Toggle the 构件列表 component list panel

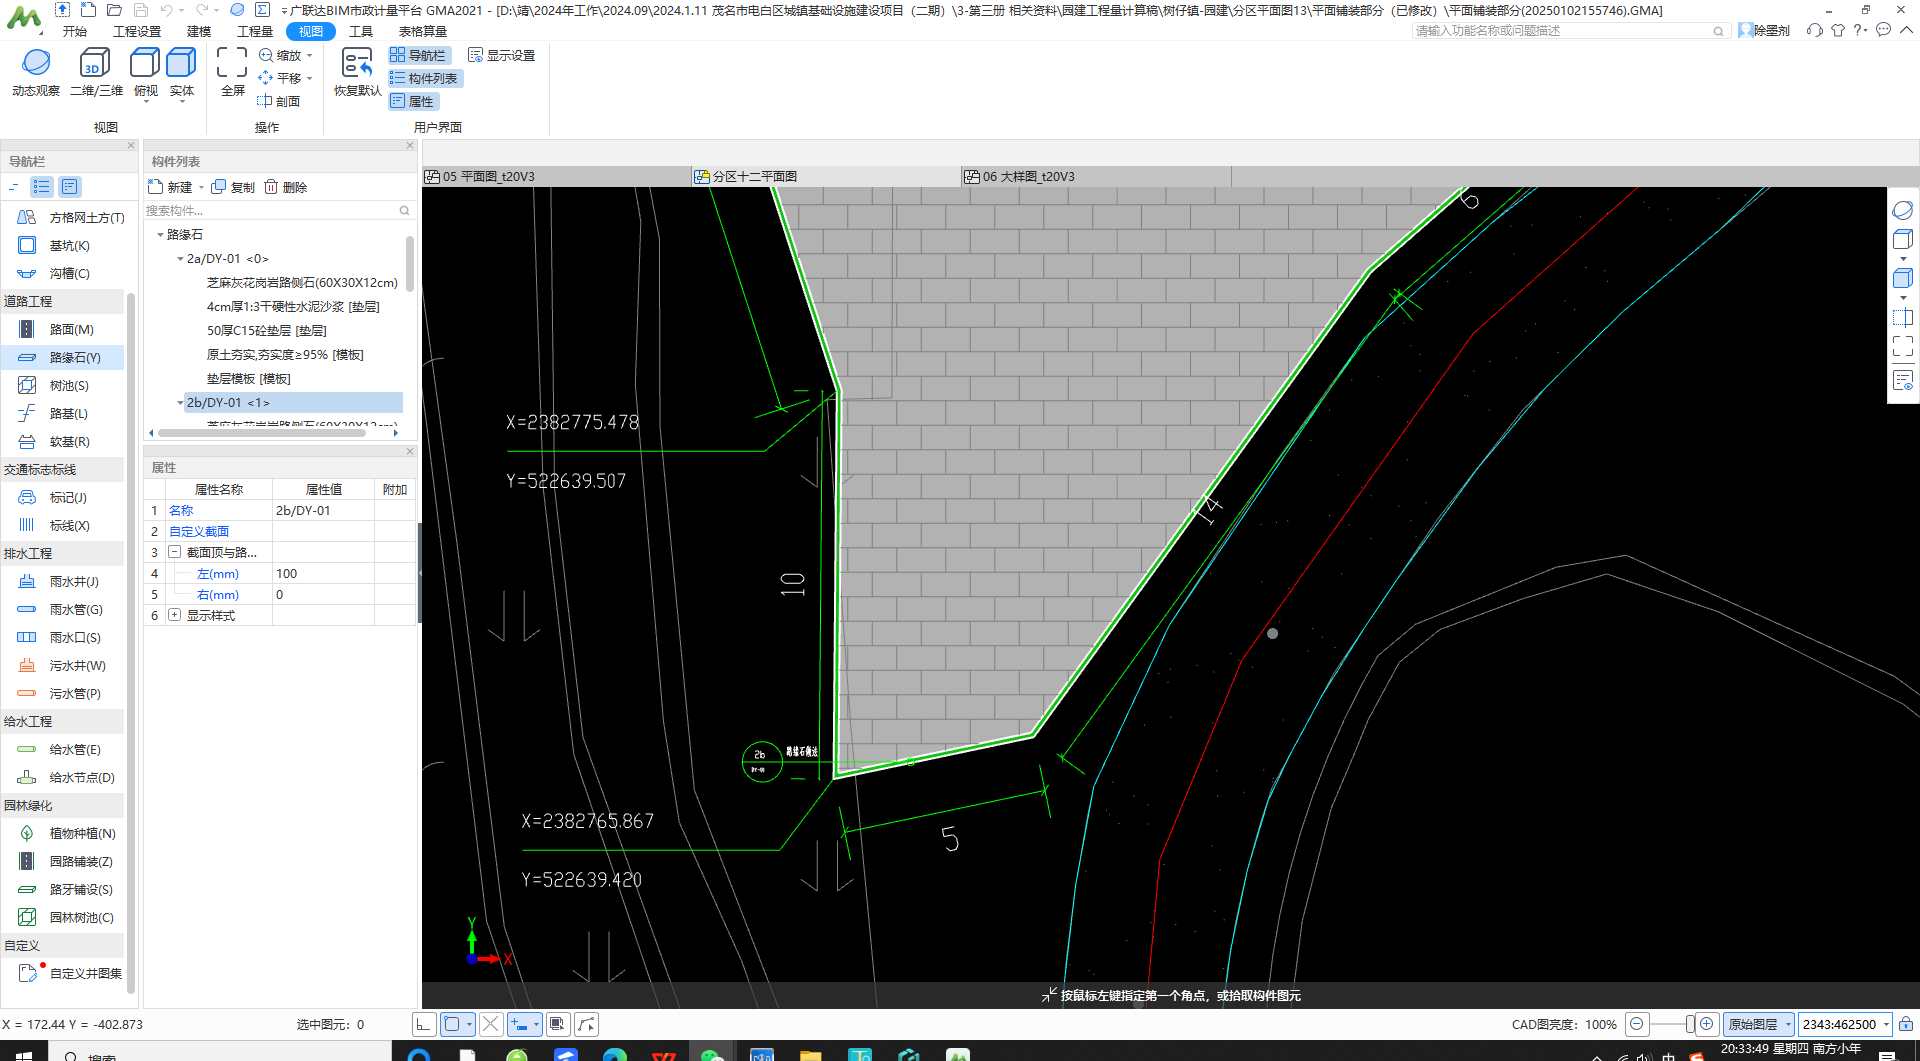coord(425,78)
